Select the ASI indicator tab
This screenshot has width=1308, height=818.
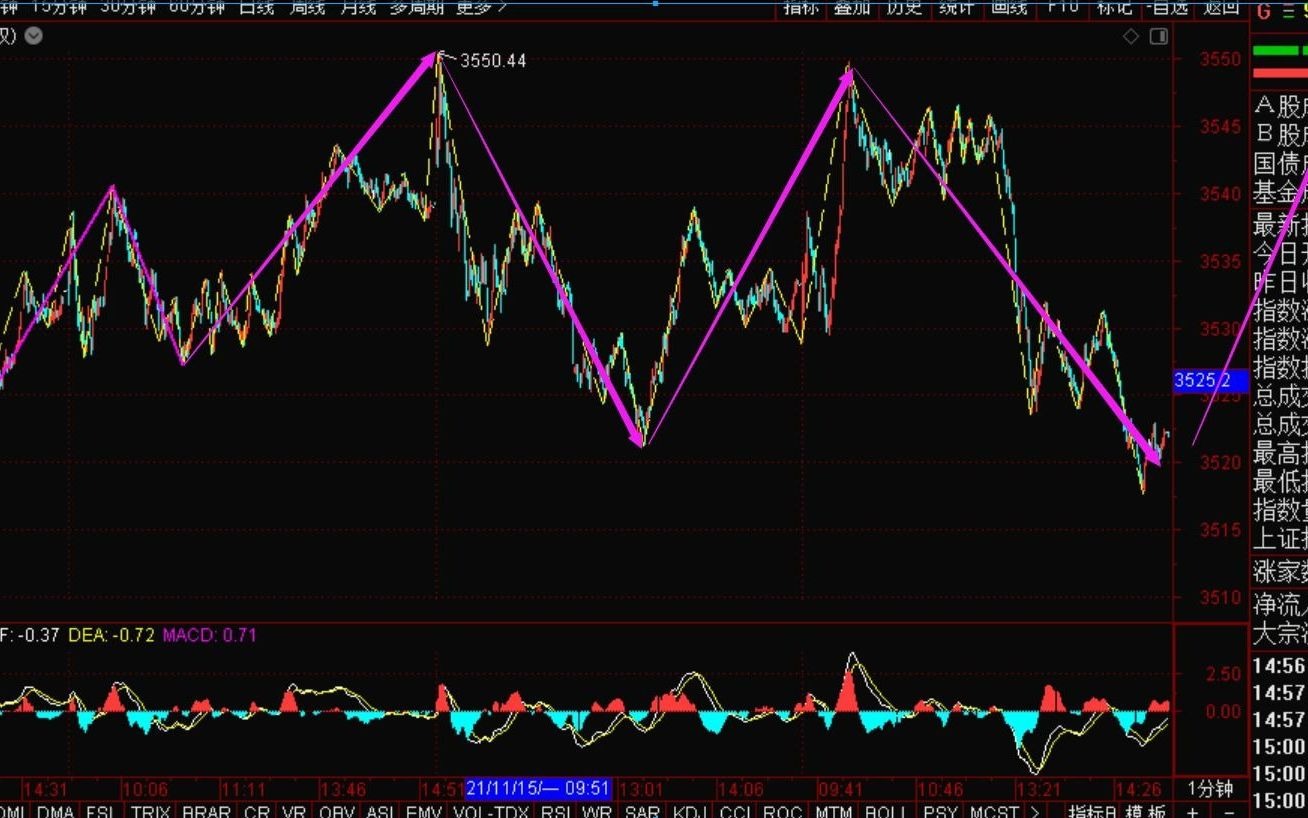point(380,811)
